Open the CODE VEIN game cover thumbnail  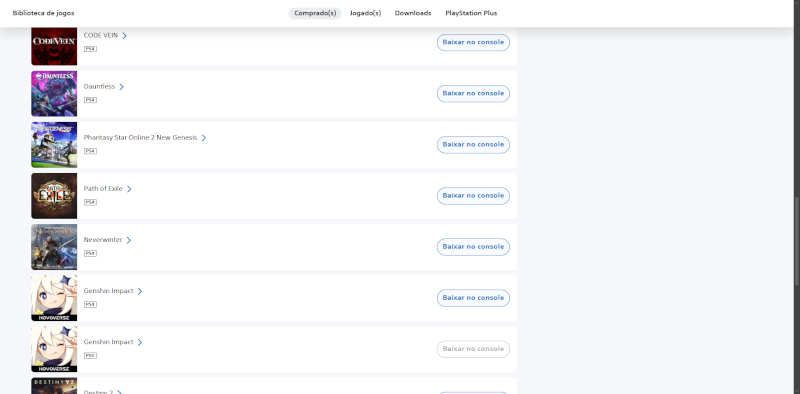point(54,46)
